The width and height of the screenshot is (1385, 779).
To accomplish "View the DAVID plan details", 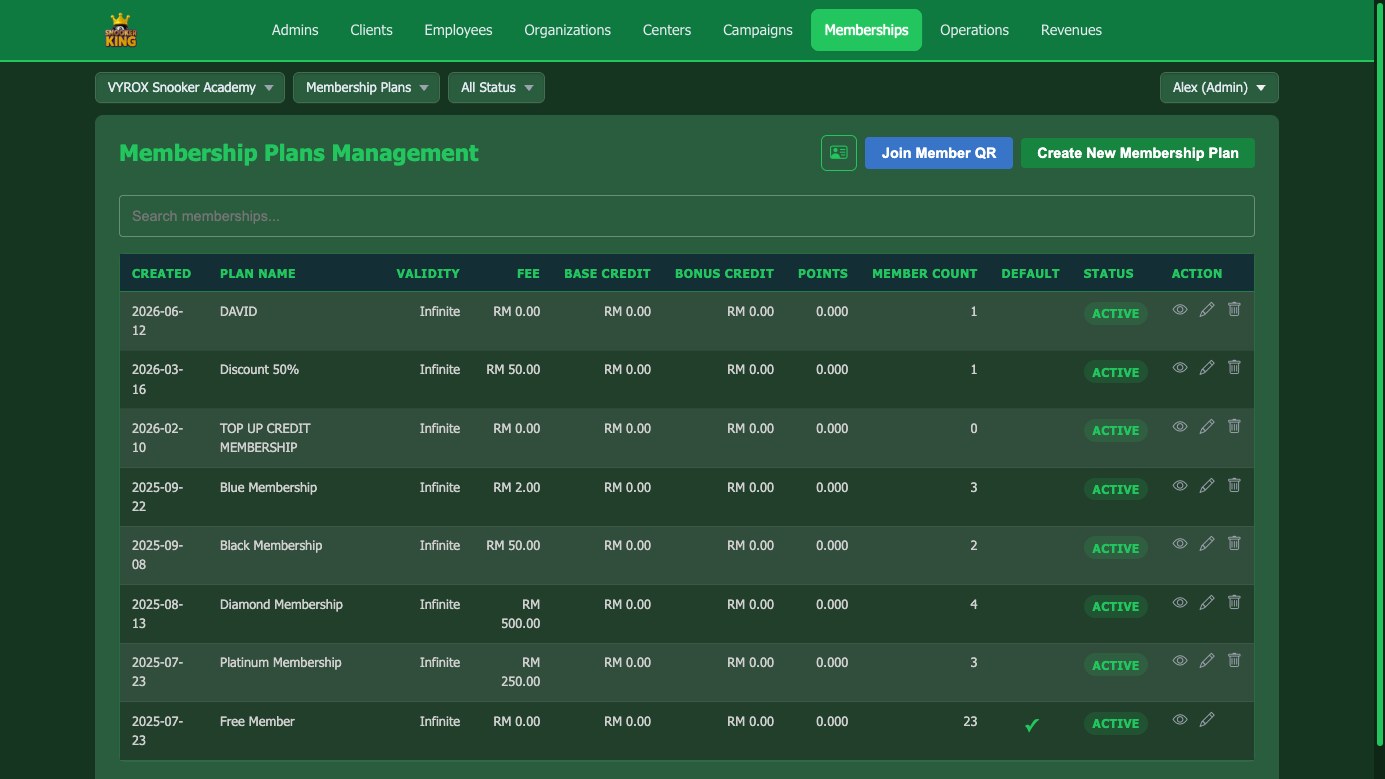I will coord(1180,310).
